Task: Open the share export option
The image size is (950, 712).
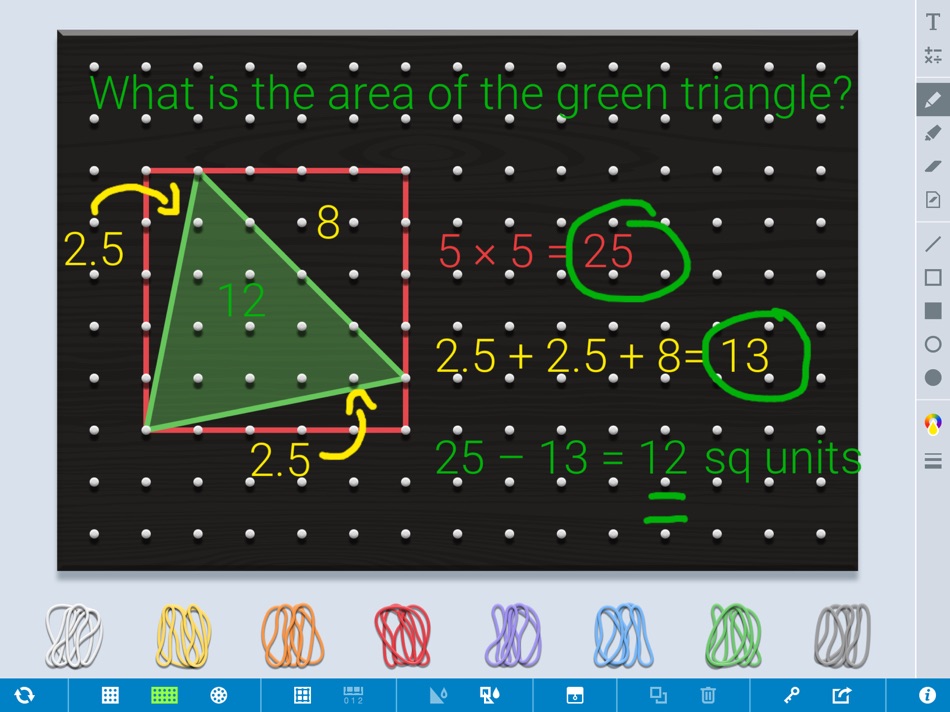Action: pos(842,695)
